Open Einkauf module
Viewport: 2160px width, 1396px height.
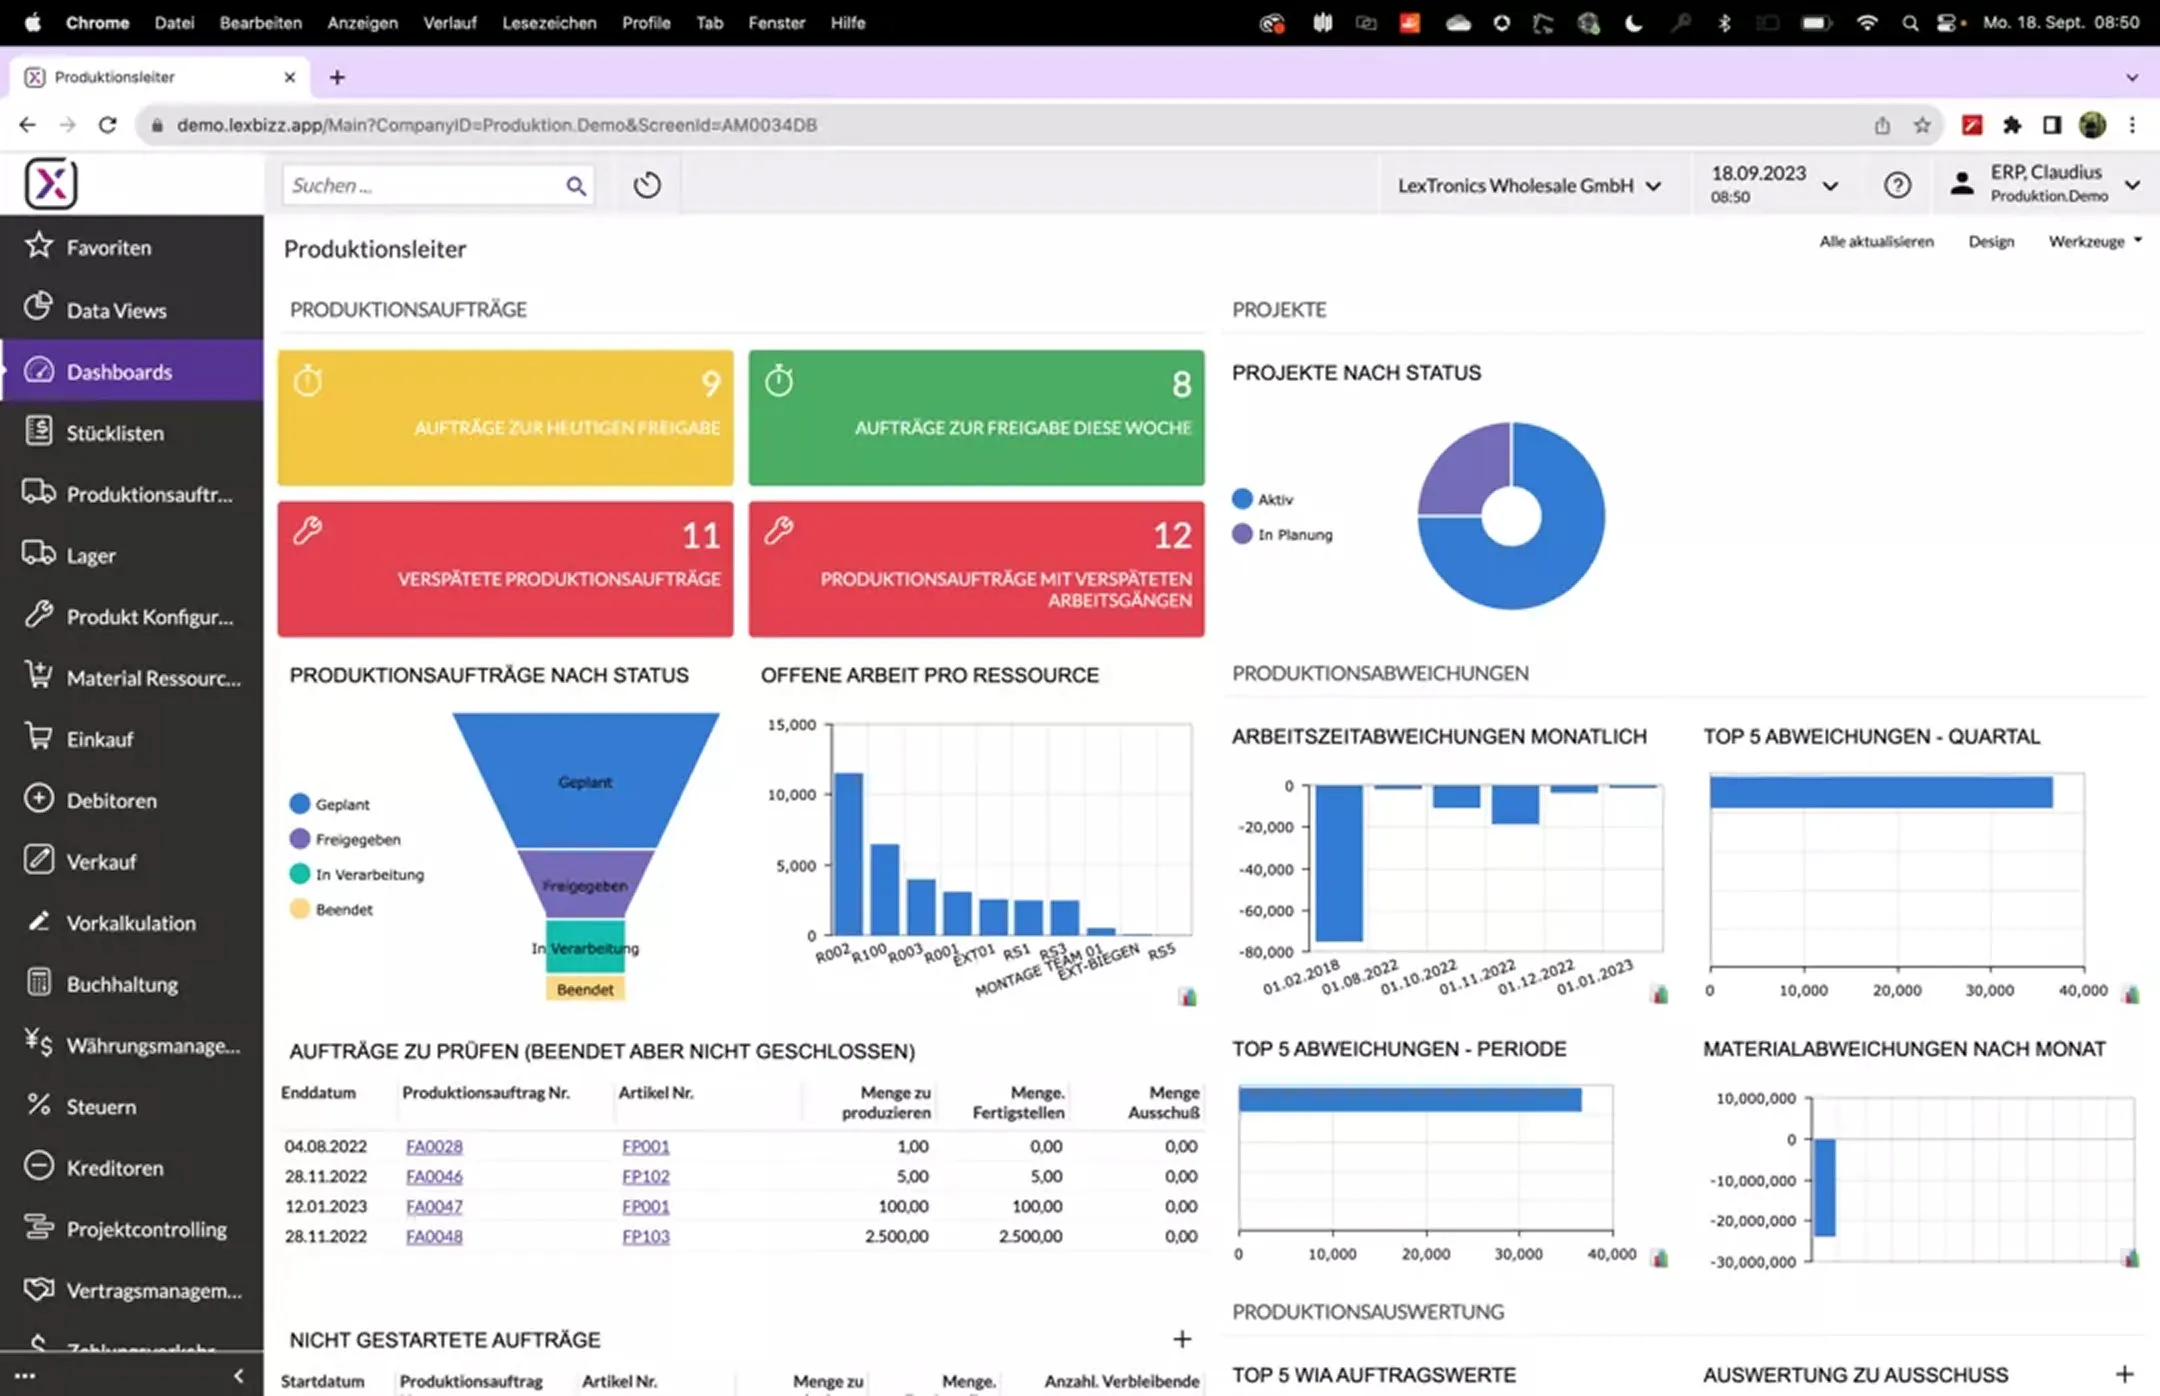coord(132,738)
